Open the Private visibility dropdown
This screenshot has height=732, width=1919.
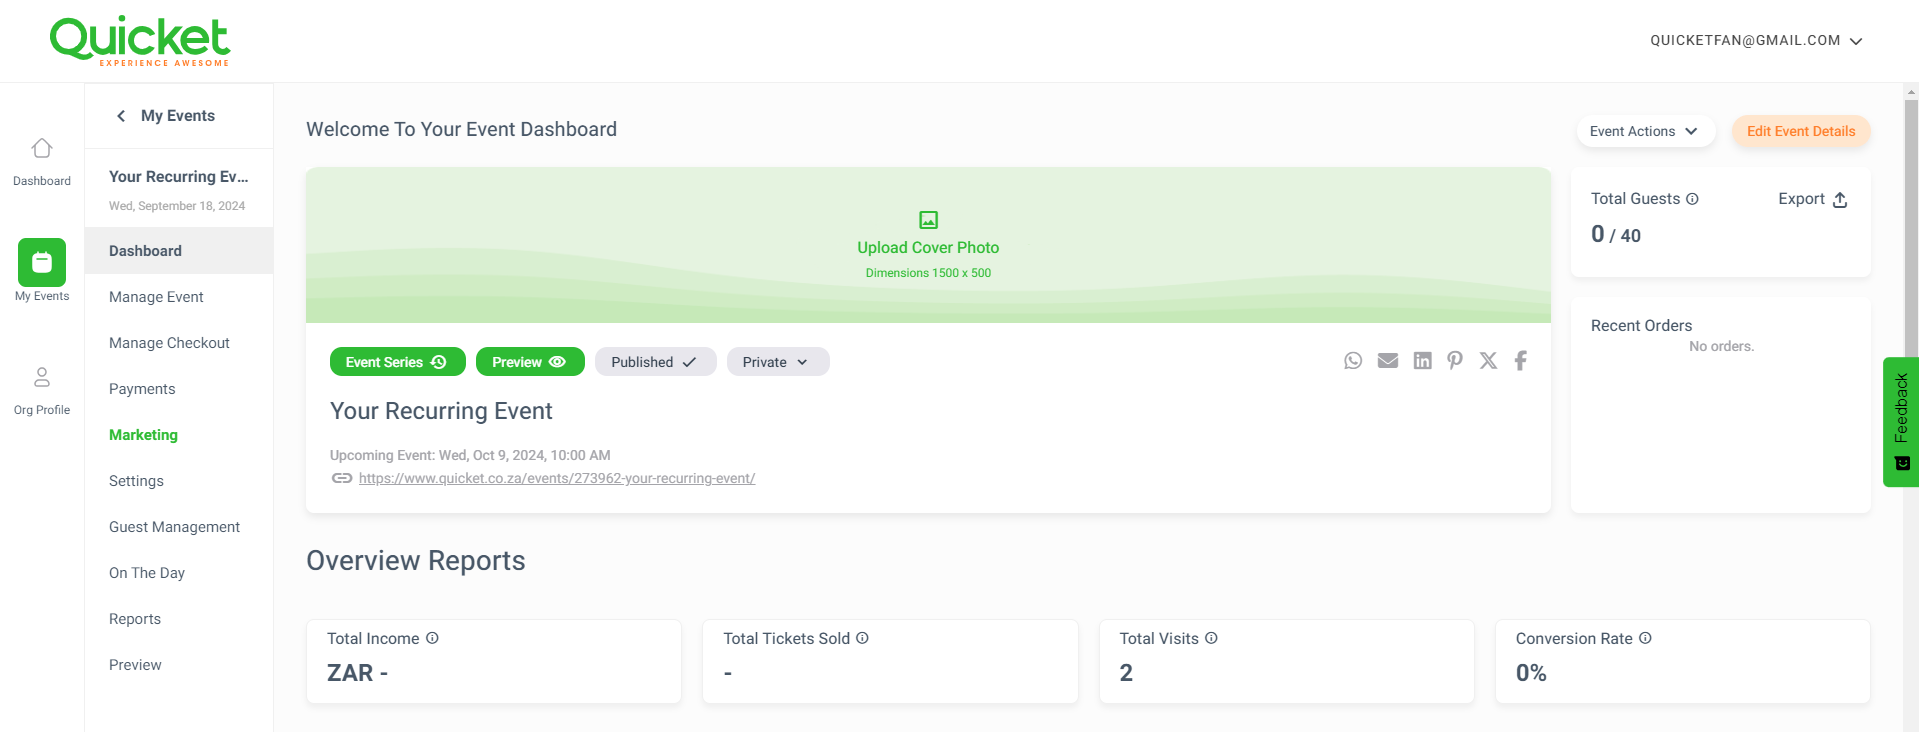click(777, 362)
